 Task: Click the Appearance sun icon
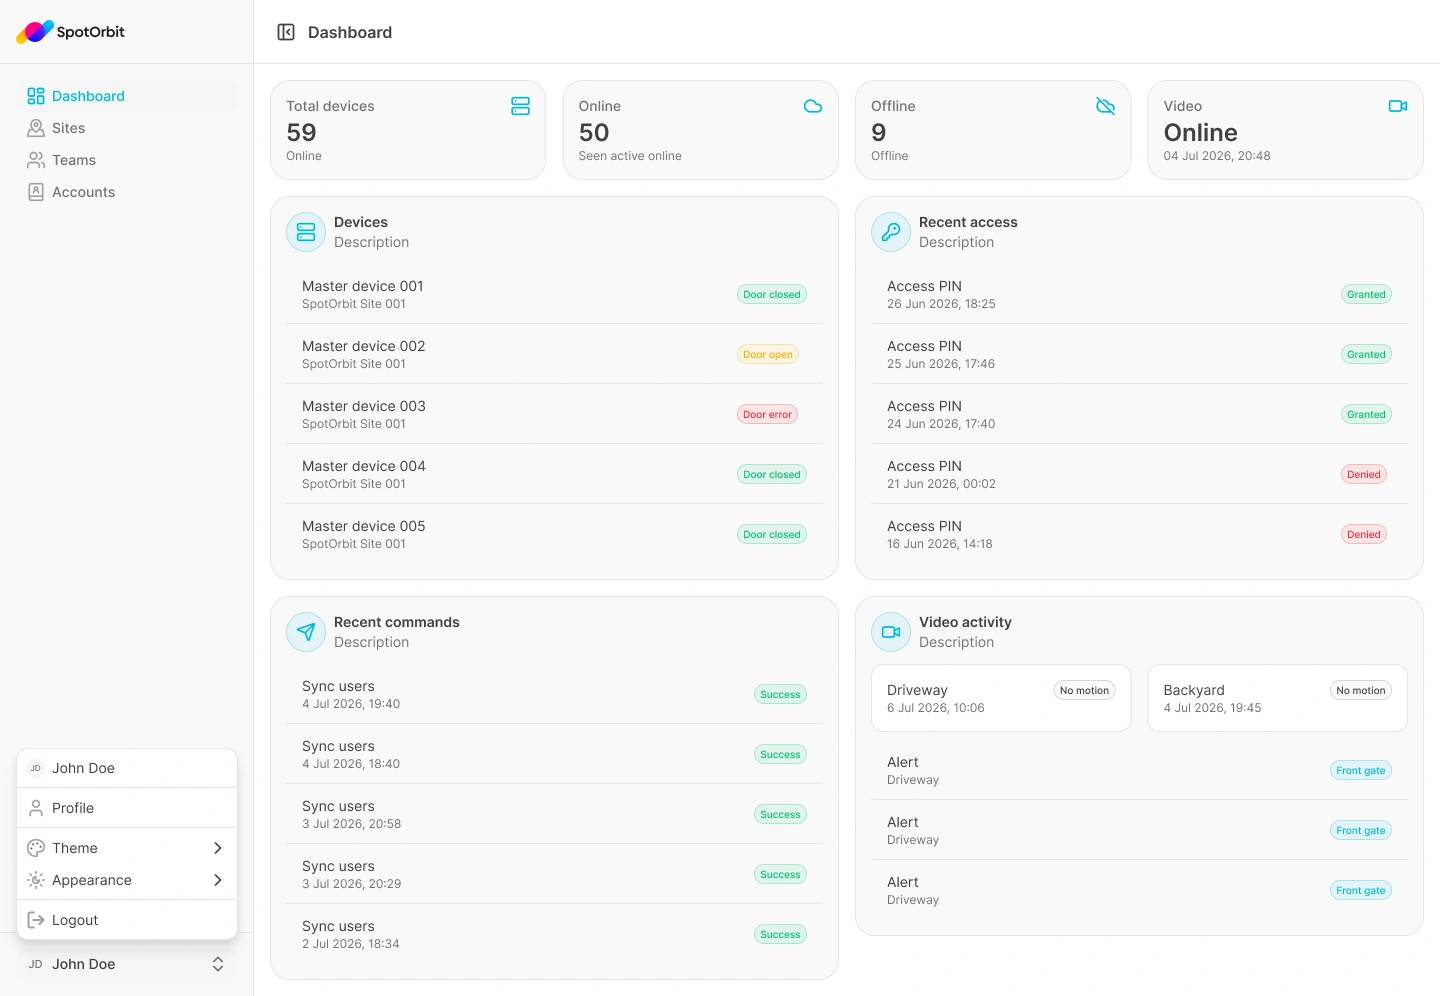(36, 880)
